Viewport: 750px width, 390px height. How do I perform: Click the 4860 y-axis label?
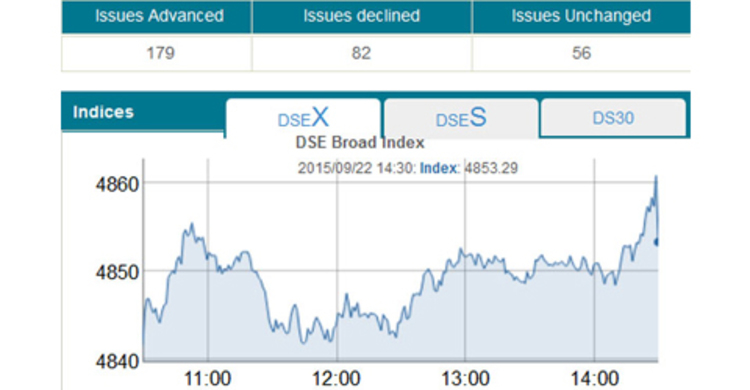coord(117,184)
